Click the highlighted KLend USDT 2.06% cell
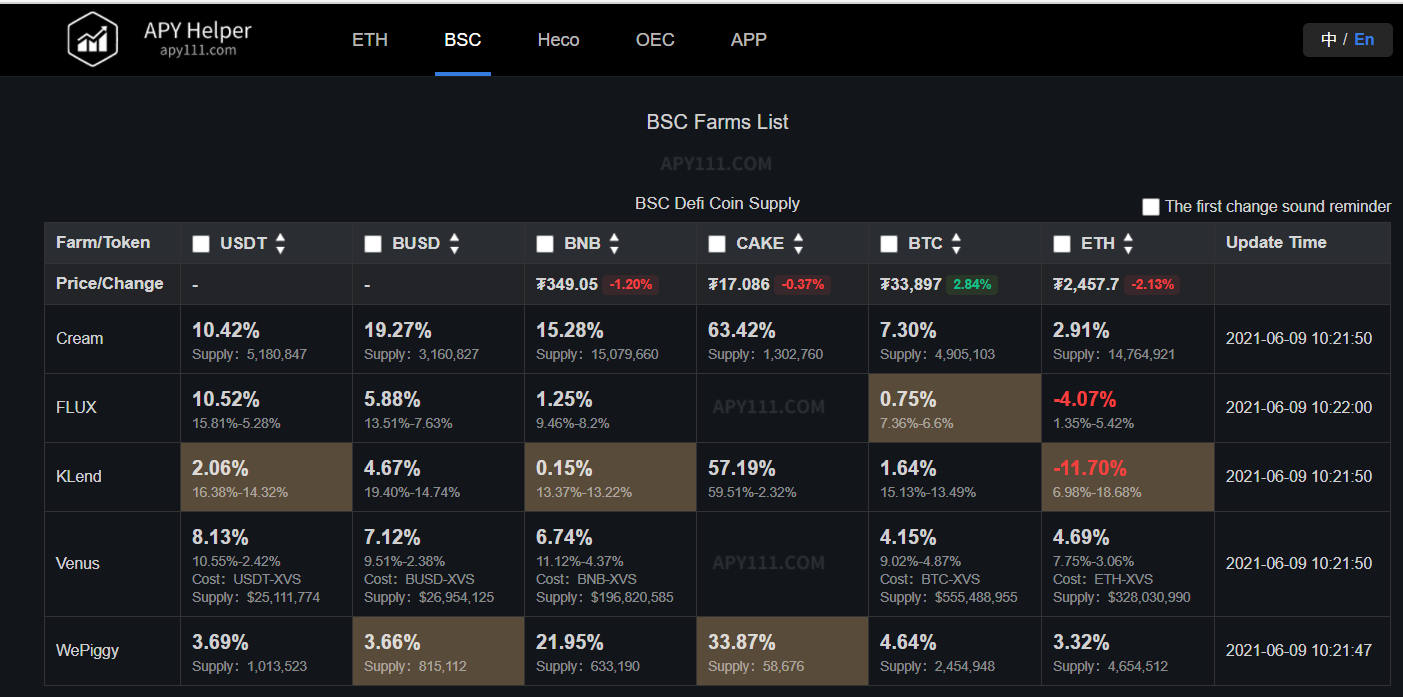This screenshot has height=697, width=1403. click(x=266, y=477)
